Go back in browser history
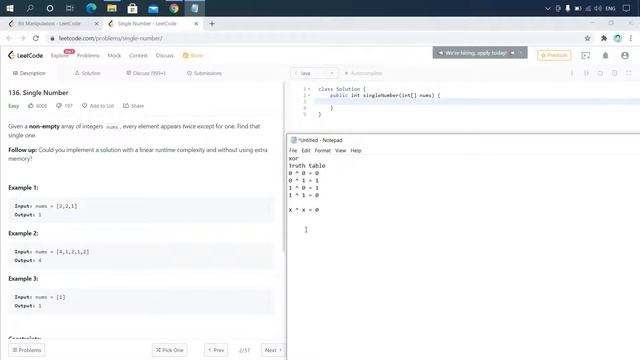Viewport: 640px width, 360px height. 9,38
